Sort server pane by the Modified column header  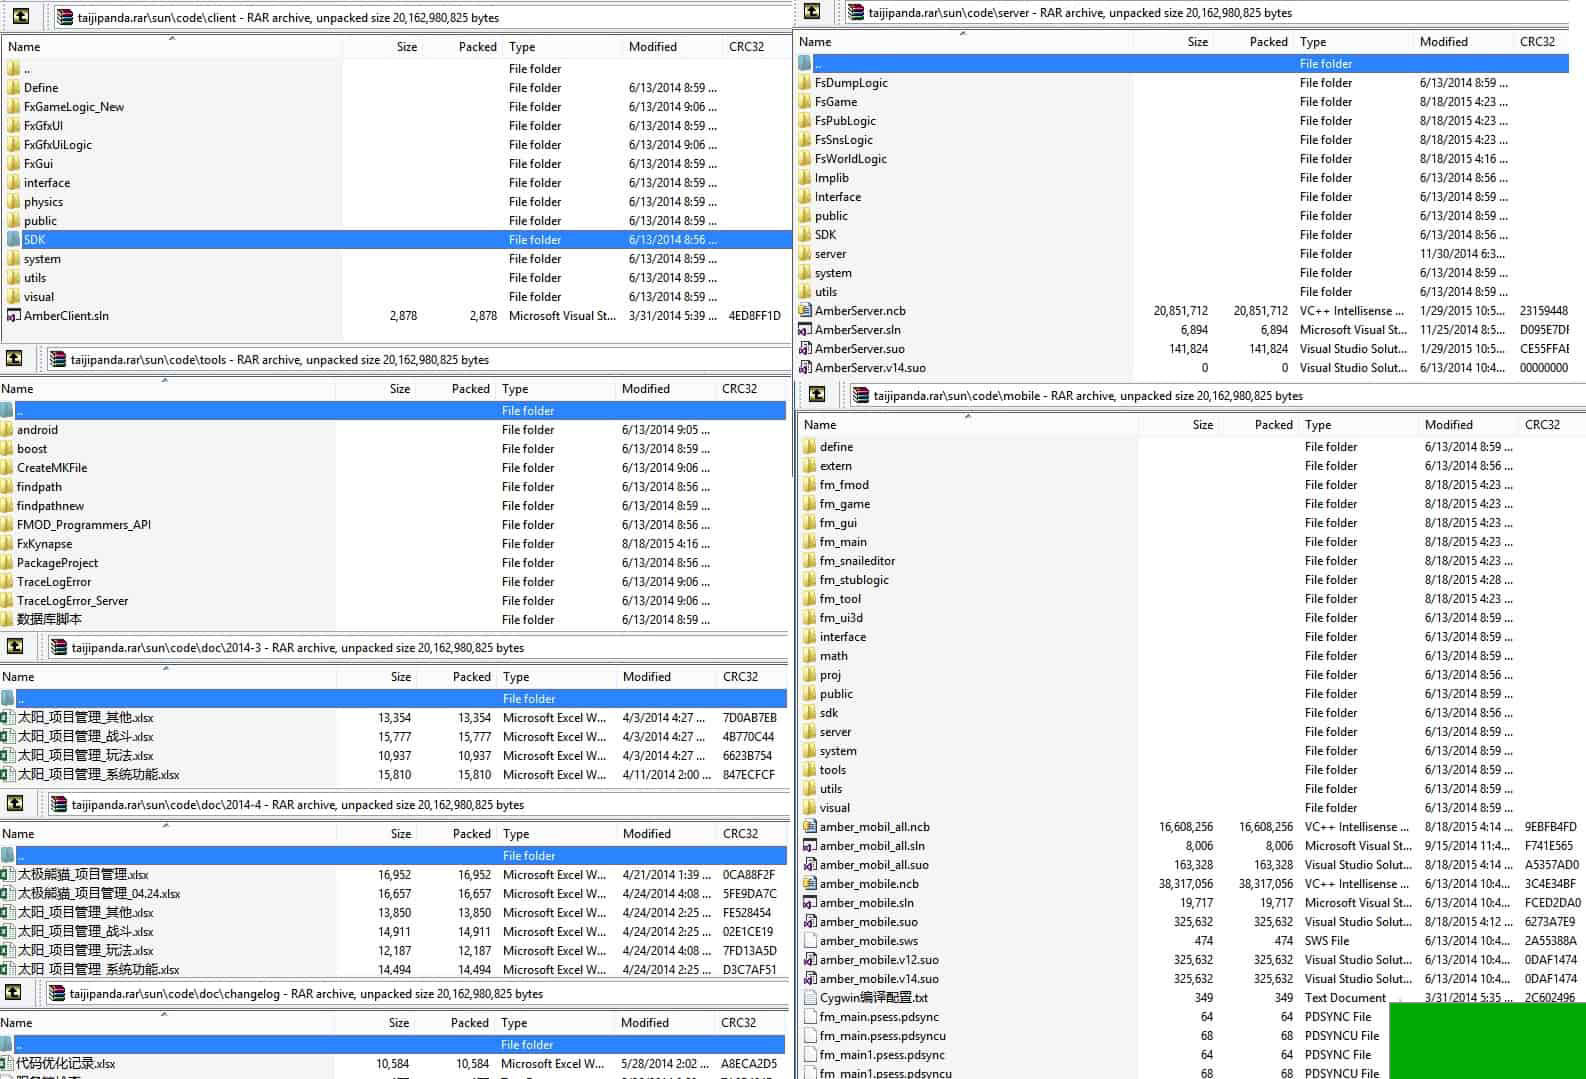[x=1443, y=42]
